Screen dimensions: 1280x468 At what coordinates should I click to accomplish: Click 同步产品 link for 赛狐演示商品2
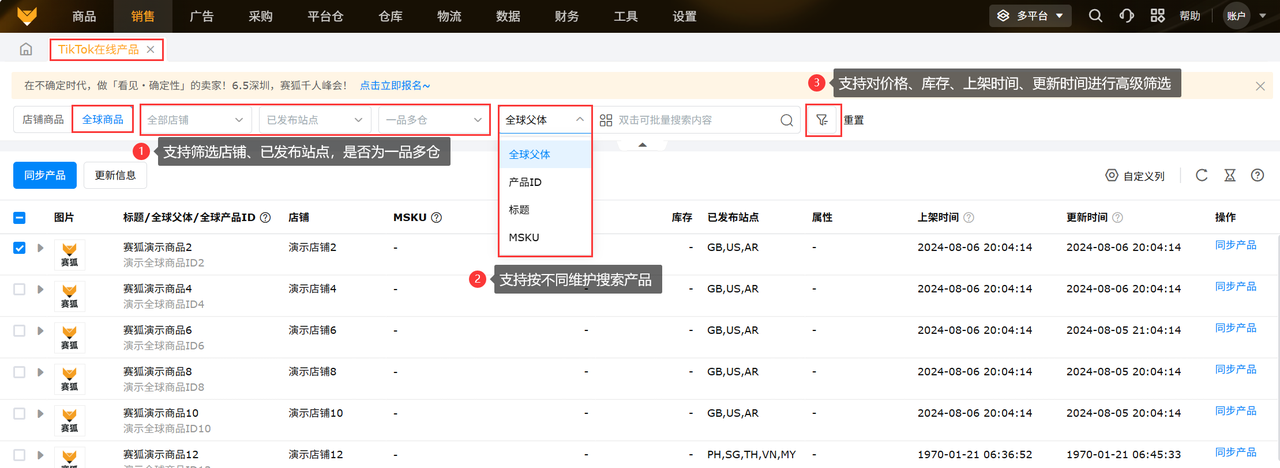click(1236, 245)
